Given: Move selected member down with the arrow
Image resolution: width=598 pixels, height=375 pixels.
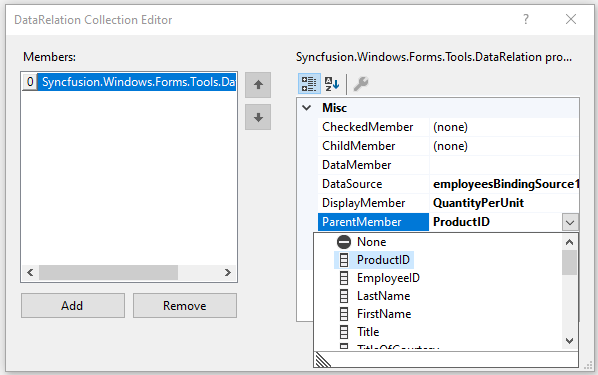Looking at the screenshot, I should 258,117.
